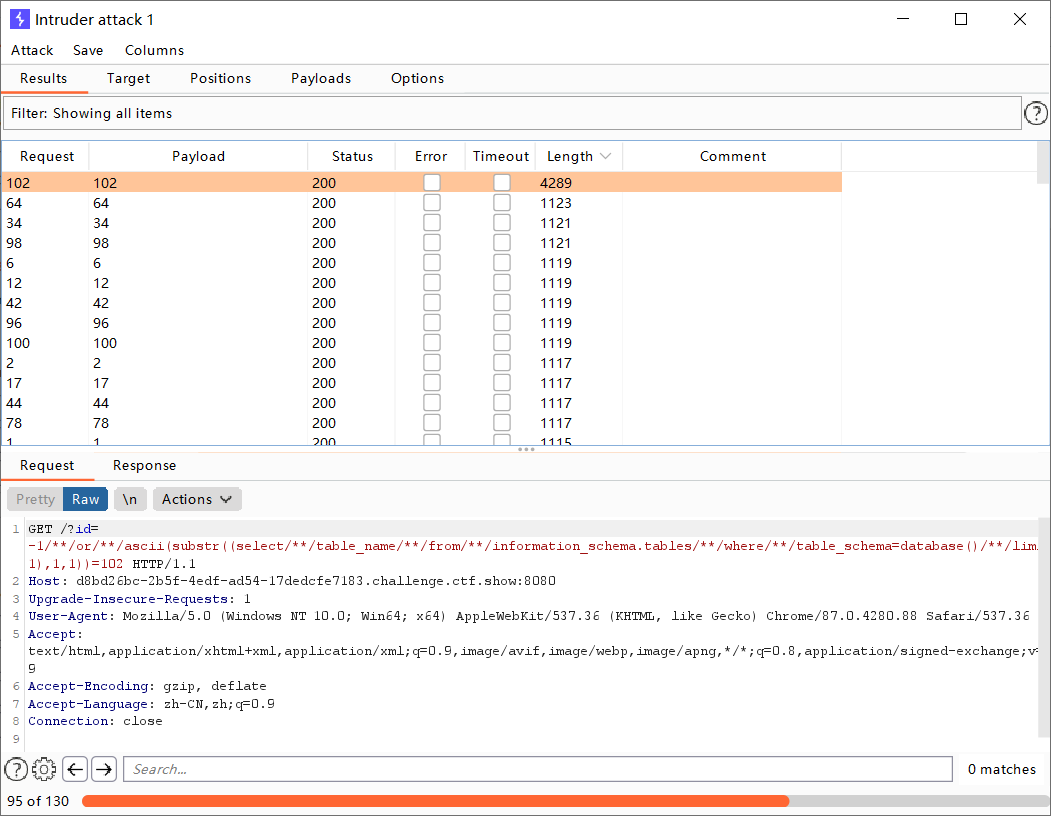
Task: Open the search help icon at bottom left
Action: click(16, 769)
